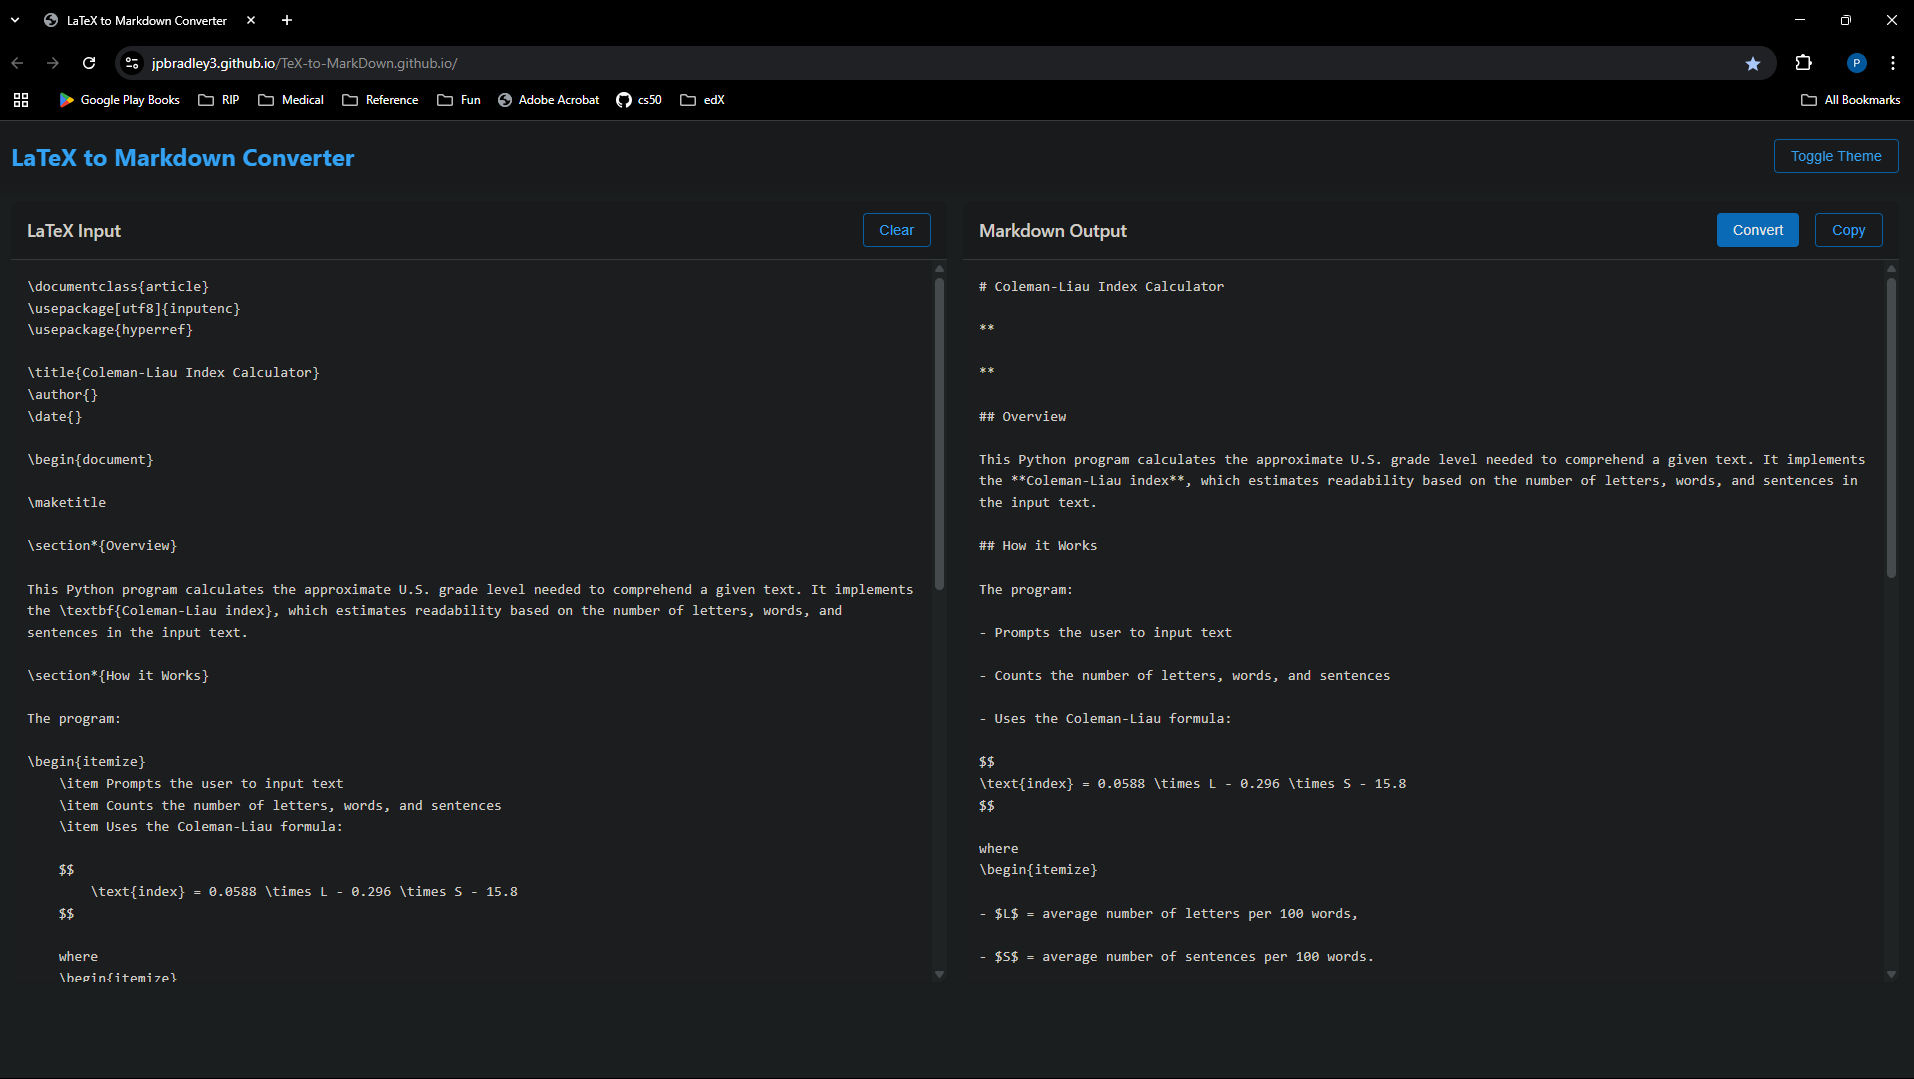Open the Extensions puzzle icon
This screenshot has width=1914, height=1079.
[x=1803, y=63]
